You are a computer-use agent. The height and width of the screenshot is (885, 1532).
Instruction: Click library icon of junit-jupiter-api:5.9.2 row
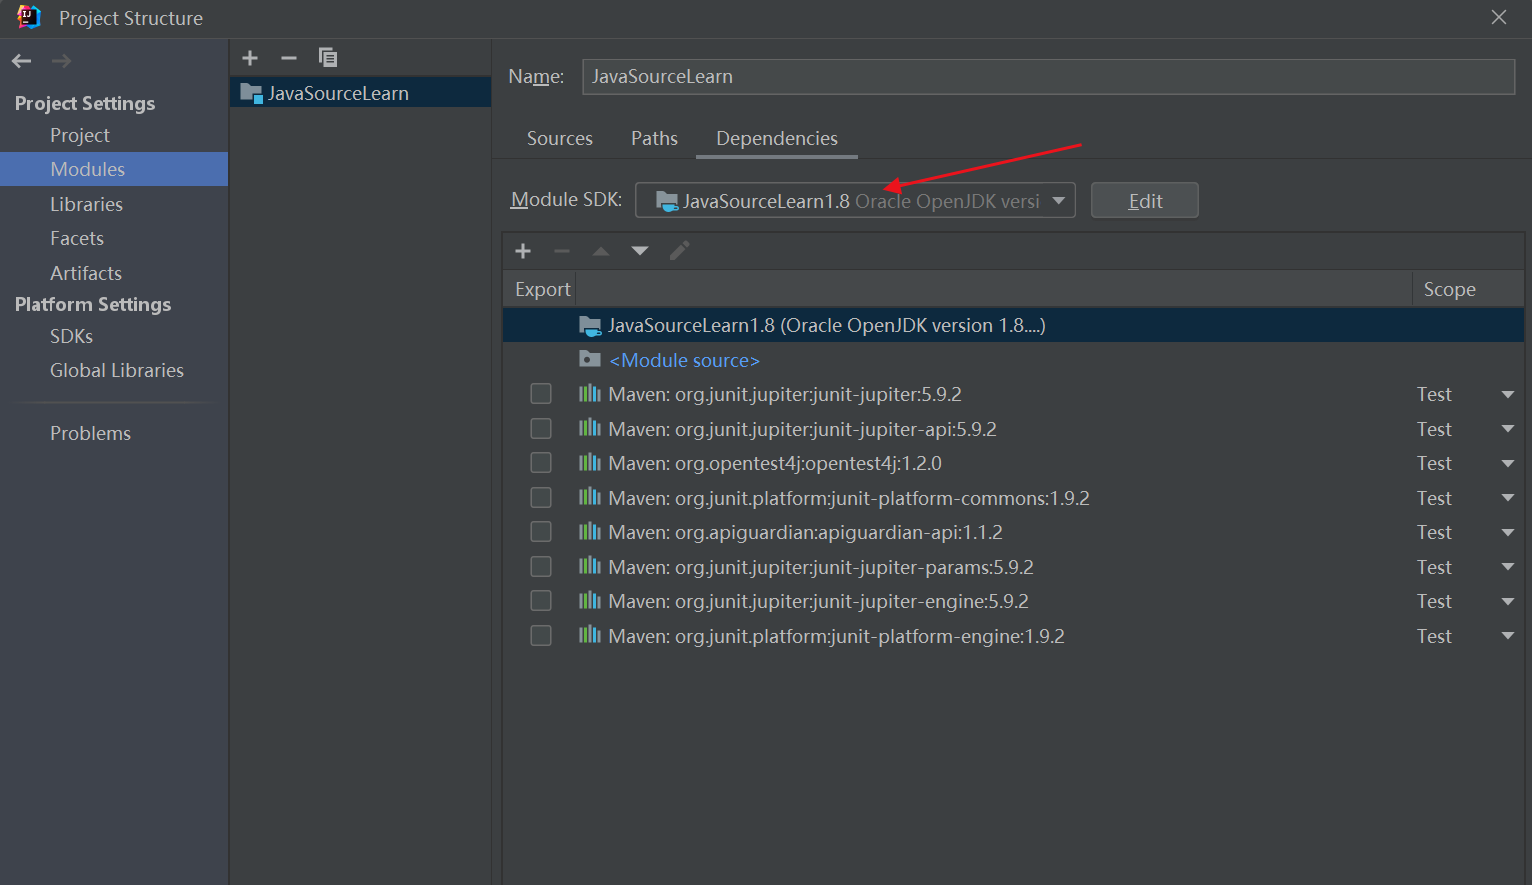pyautogui.click(x=590, y=428)
